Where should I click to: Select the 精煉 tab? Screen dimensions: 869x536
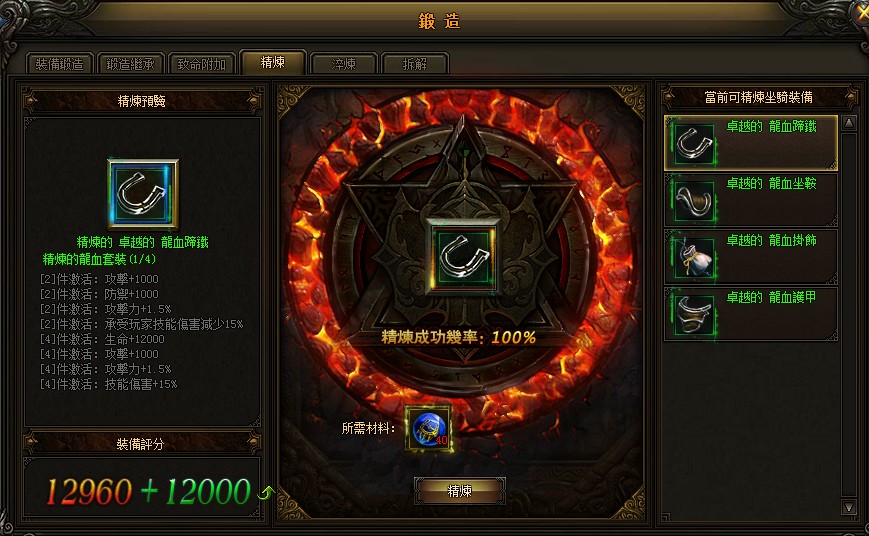[x=273, y=62]
